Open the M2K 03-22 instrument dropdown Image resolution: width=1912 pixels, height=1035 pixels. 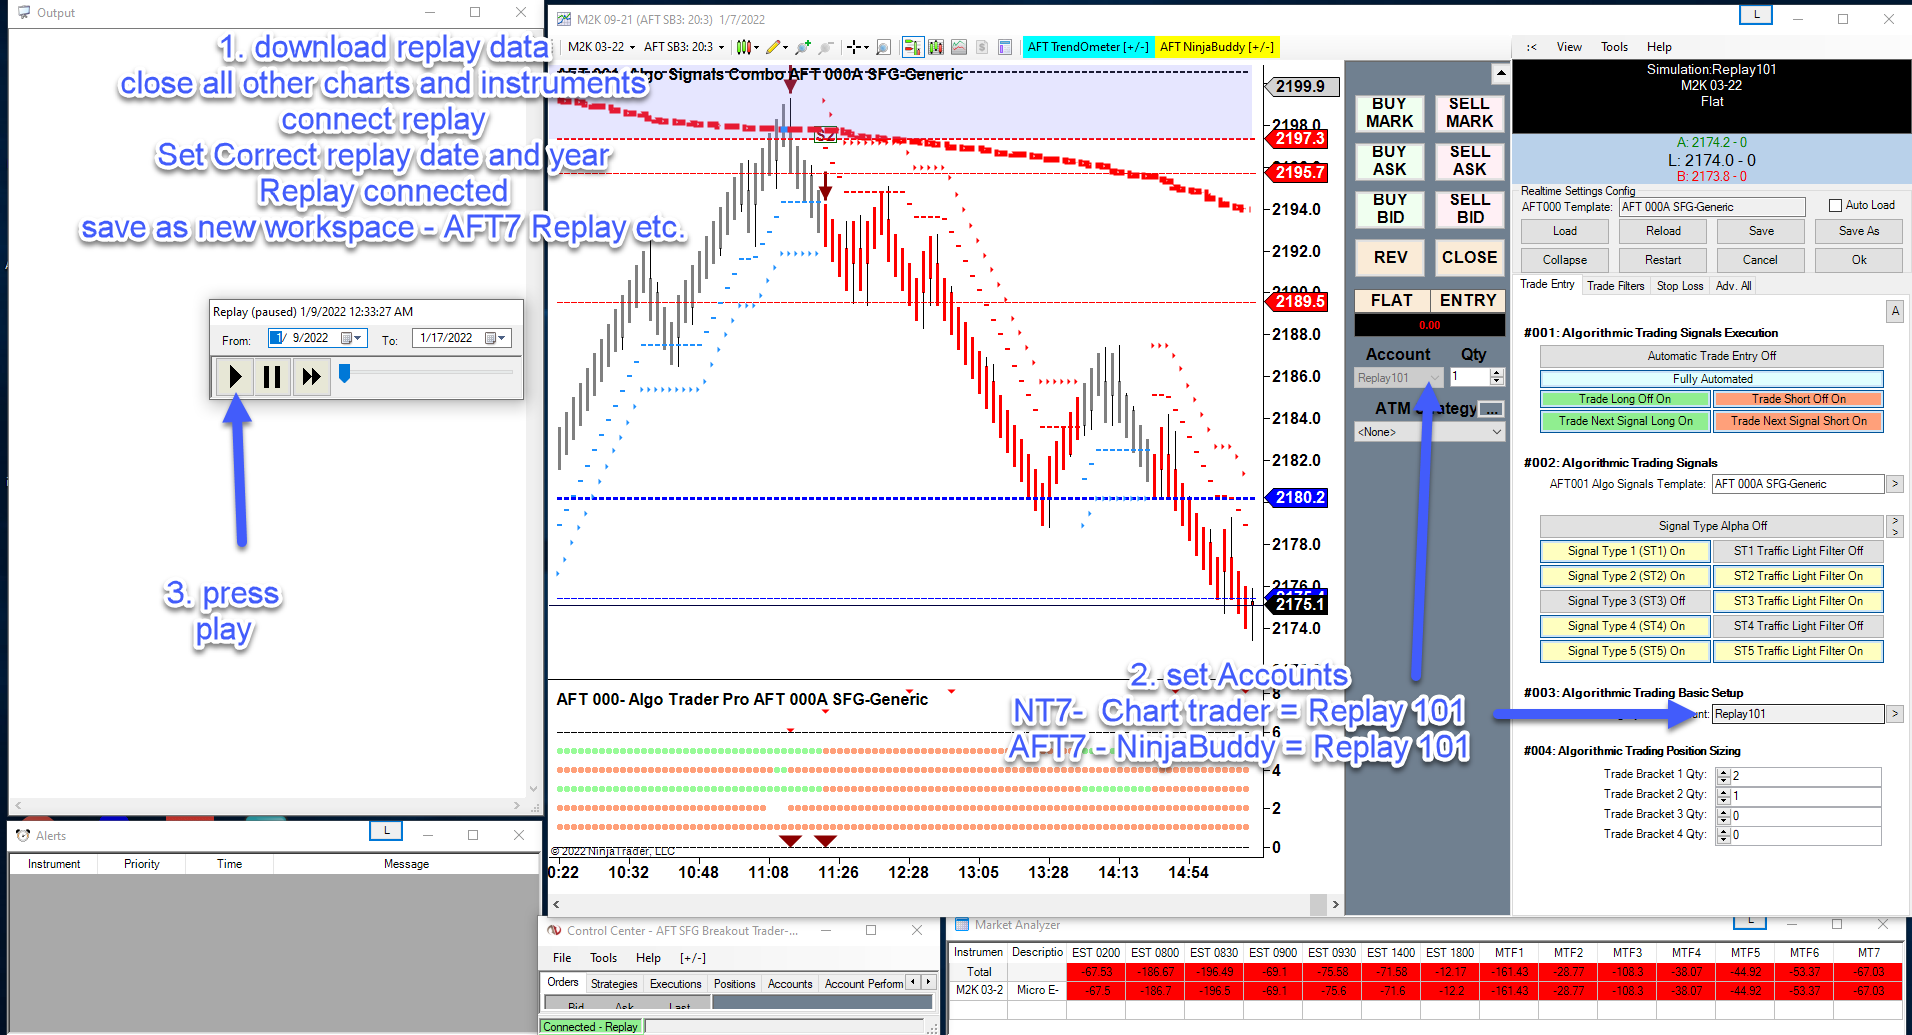pyautogui.click(x=601, y=47)
